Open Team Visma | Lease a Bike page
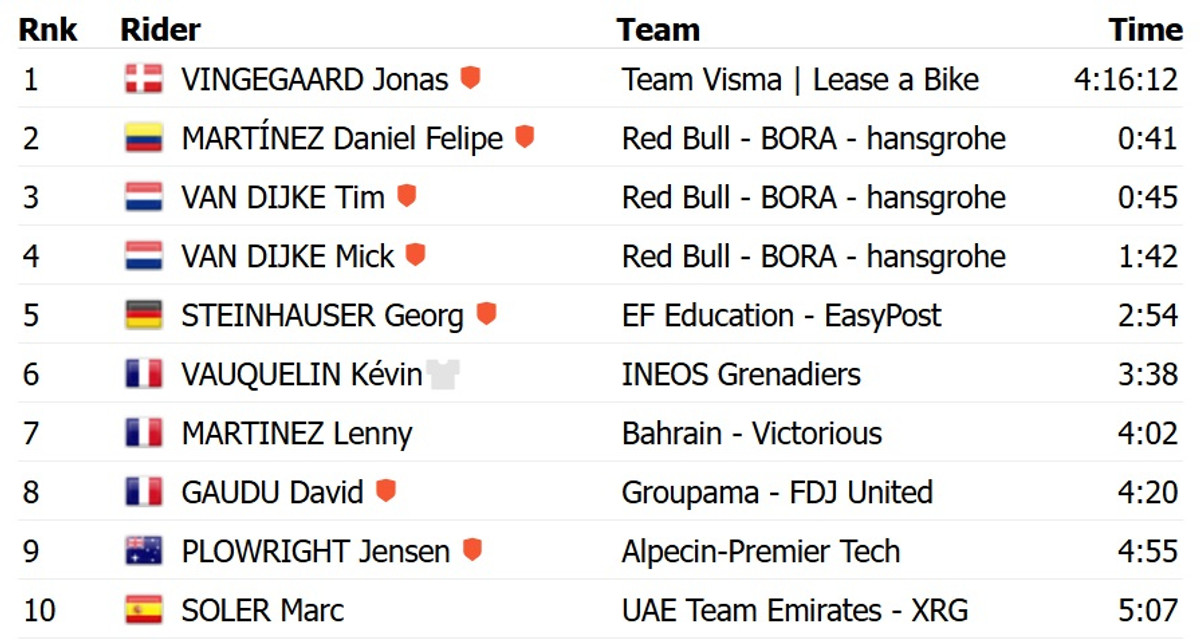 tap(800, 80)
